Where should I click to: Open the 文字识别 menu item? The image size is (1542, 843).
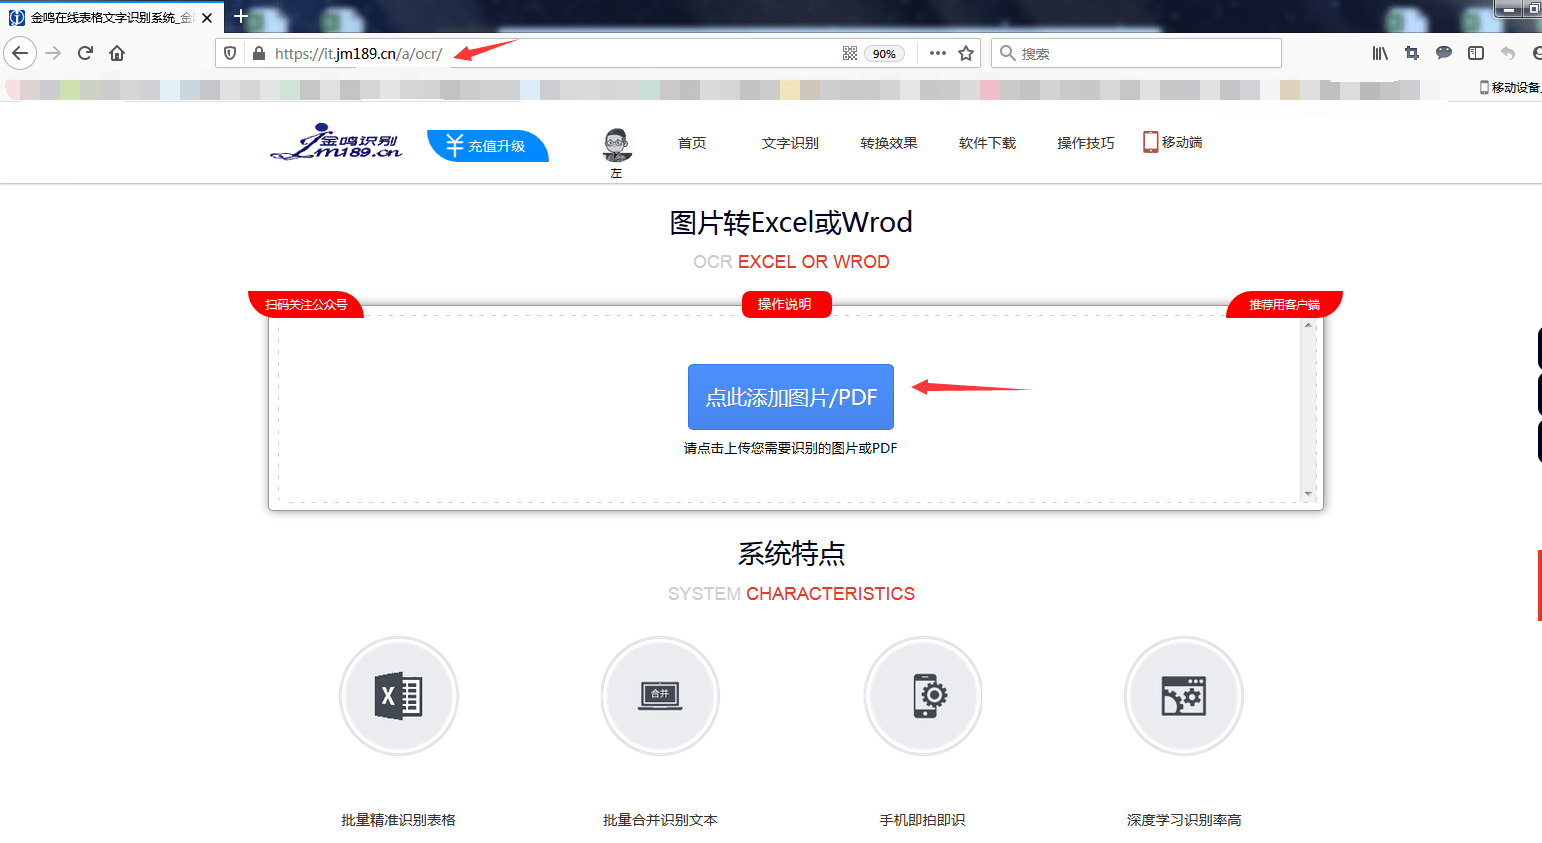(790, 143)
